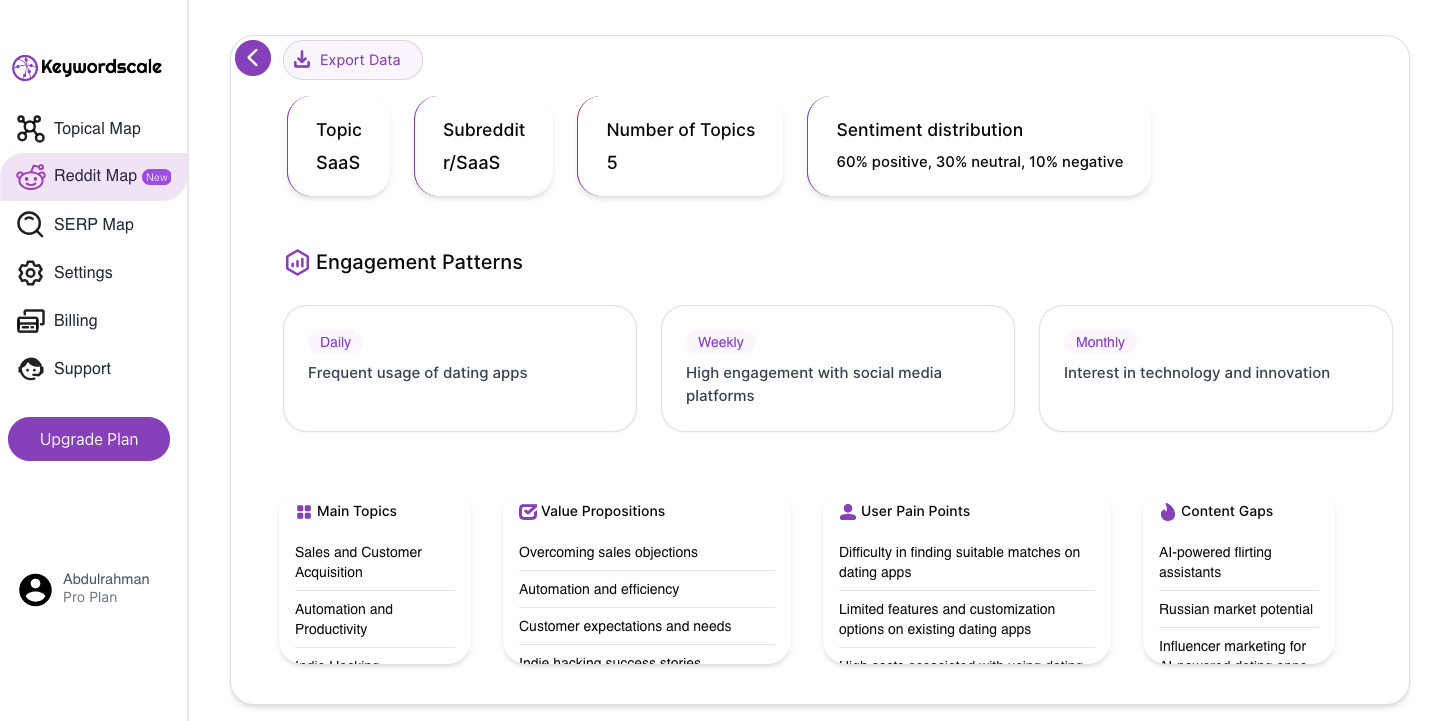Viewport: 1438px width, 721px height.
Task: Select 'Automation and efficiency' row
Action: coord(647,589)
